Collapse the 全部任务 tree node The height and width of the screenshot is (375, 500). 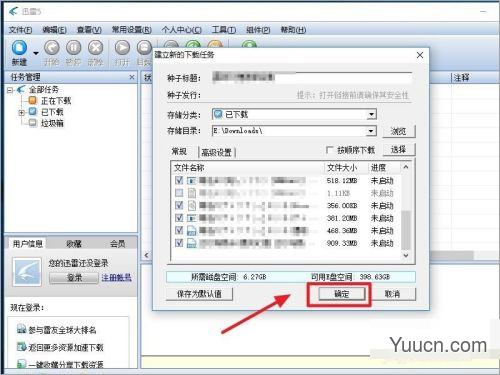pyautogui.click(x=10, y=90)
